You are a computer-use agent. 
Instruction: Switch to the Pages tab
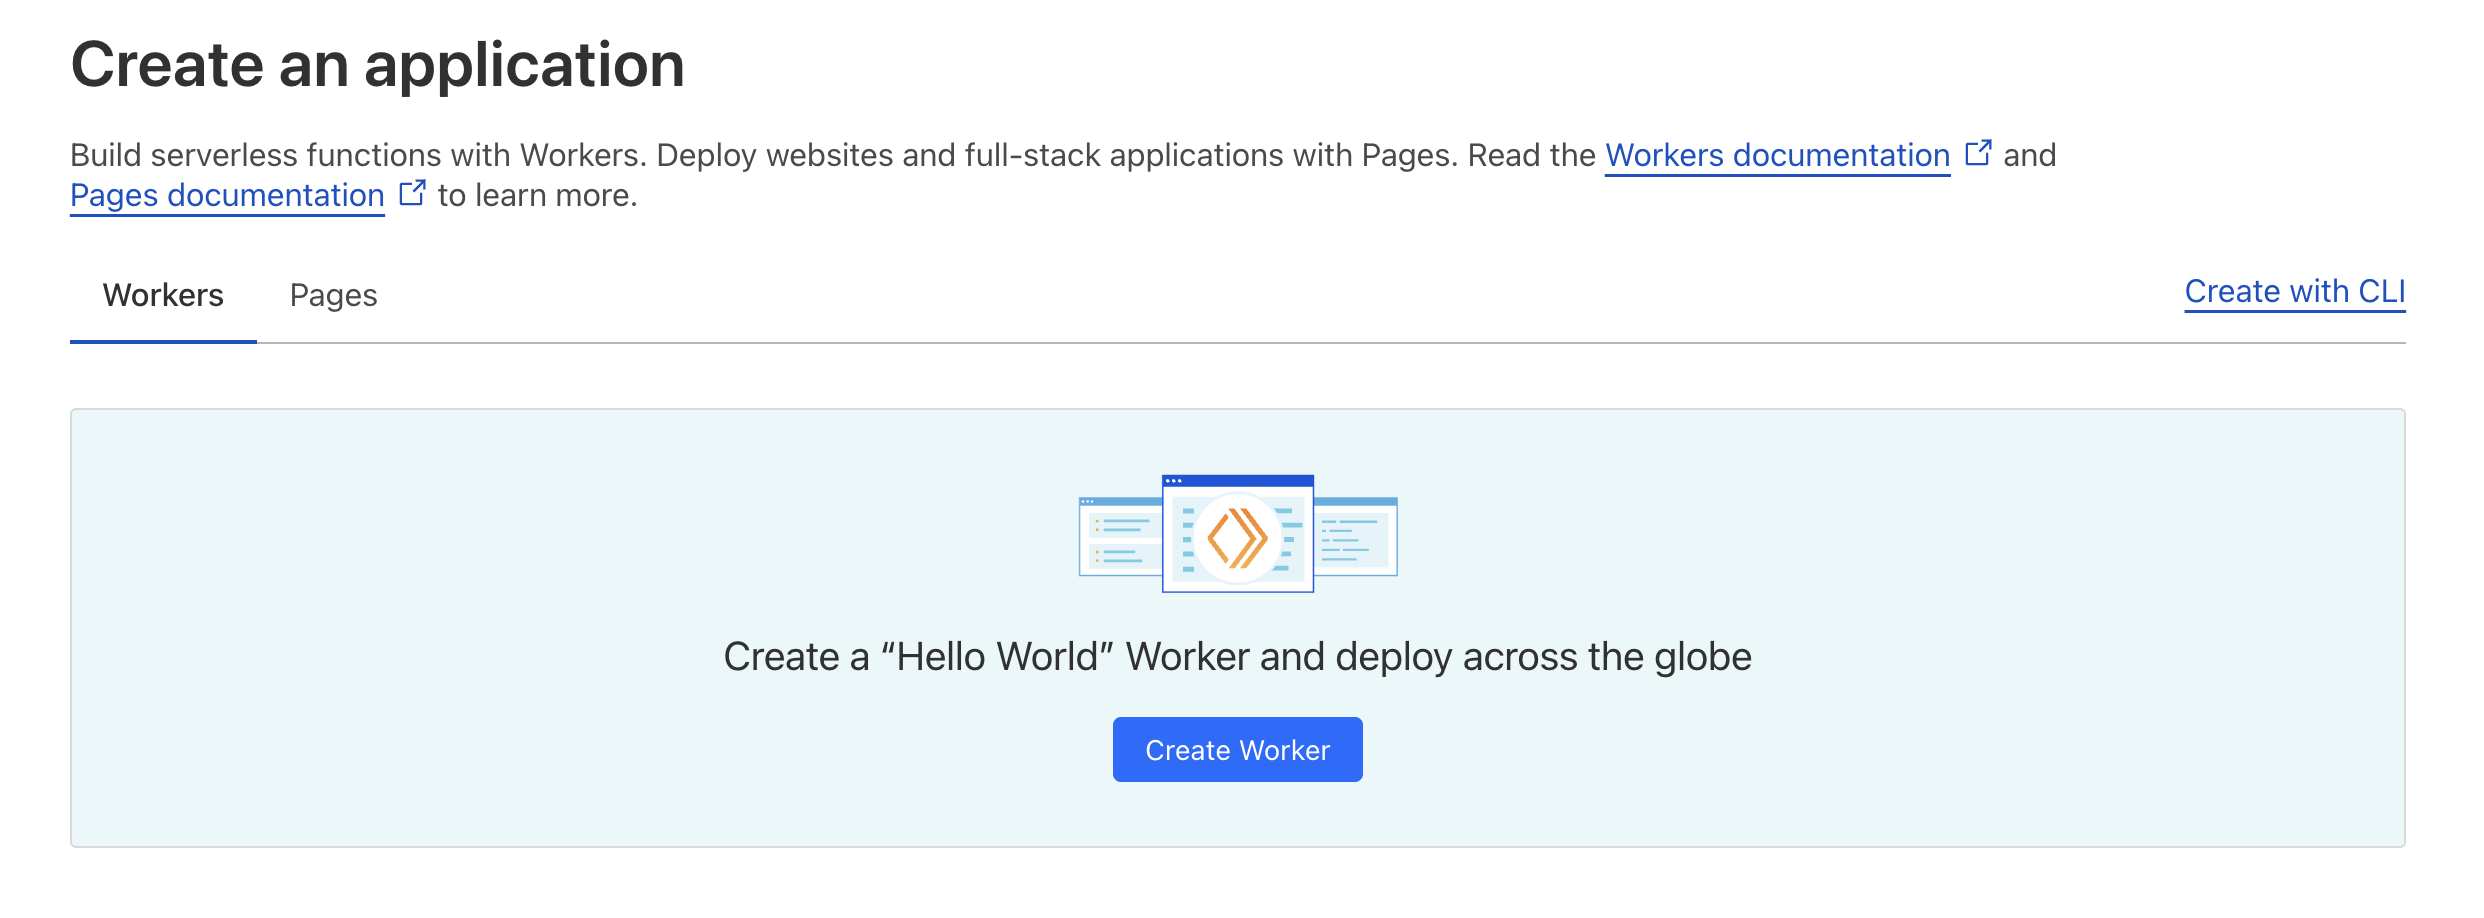pyautogui.click(x=333, y=295)
